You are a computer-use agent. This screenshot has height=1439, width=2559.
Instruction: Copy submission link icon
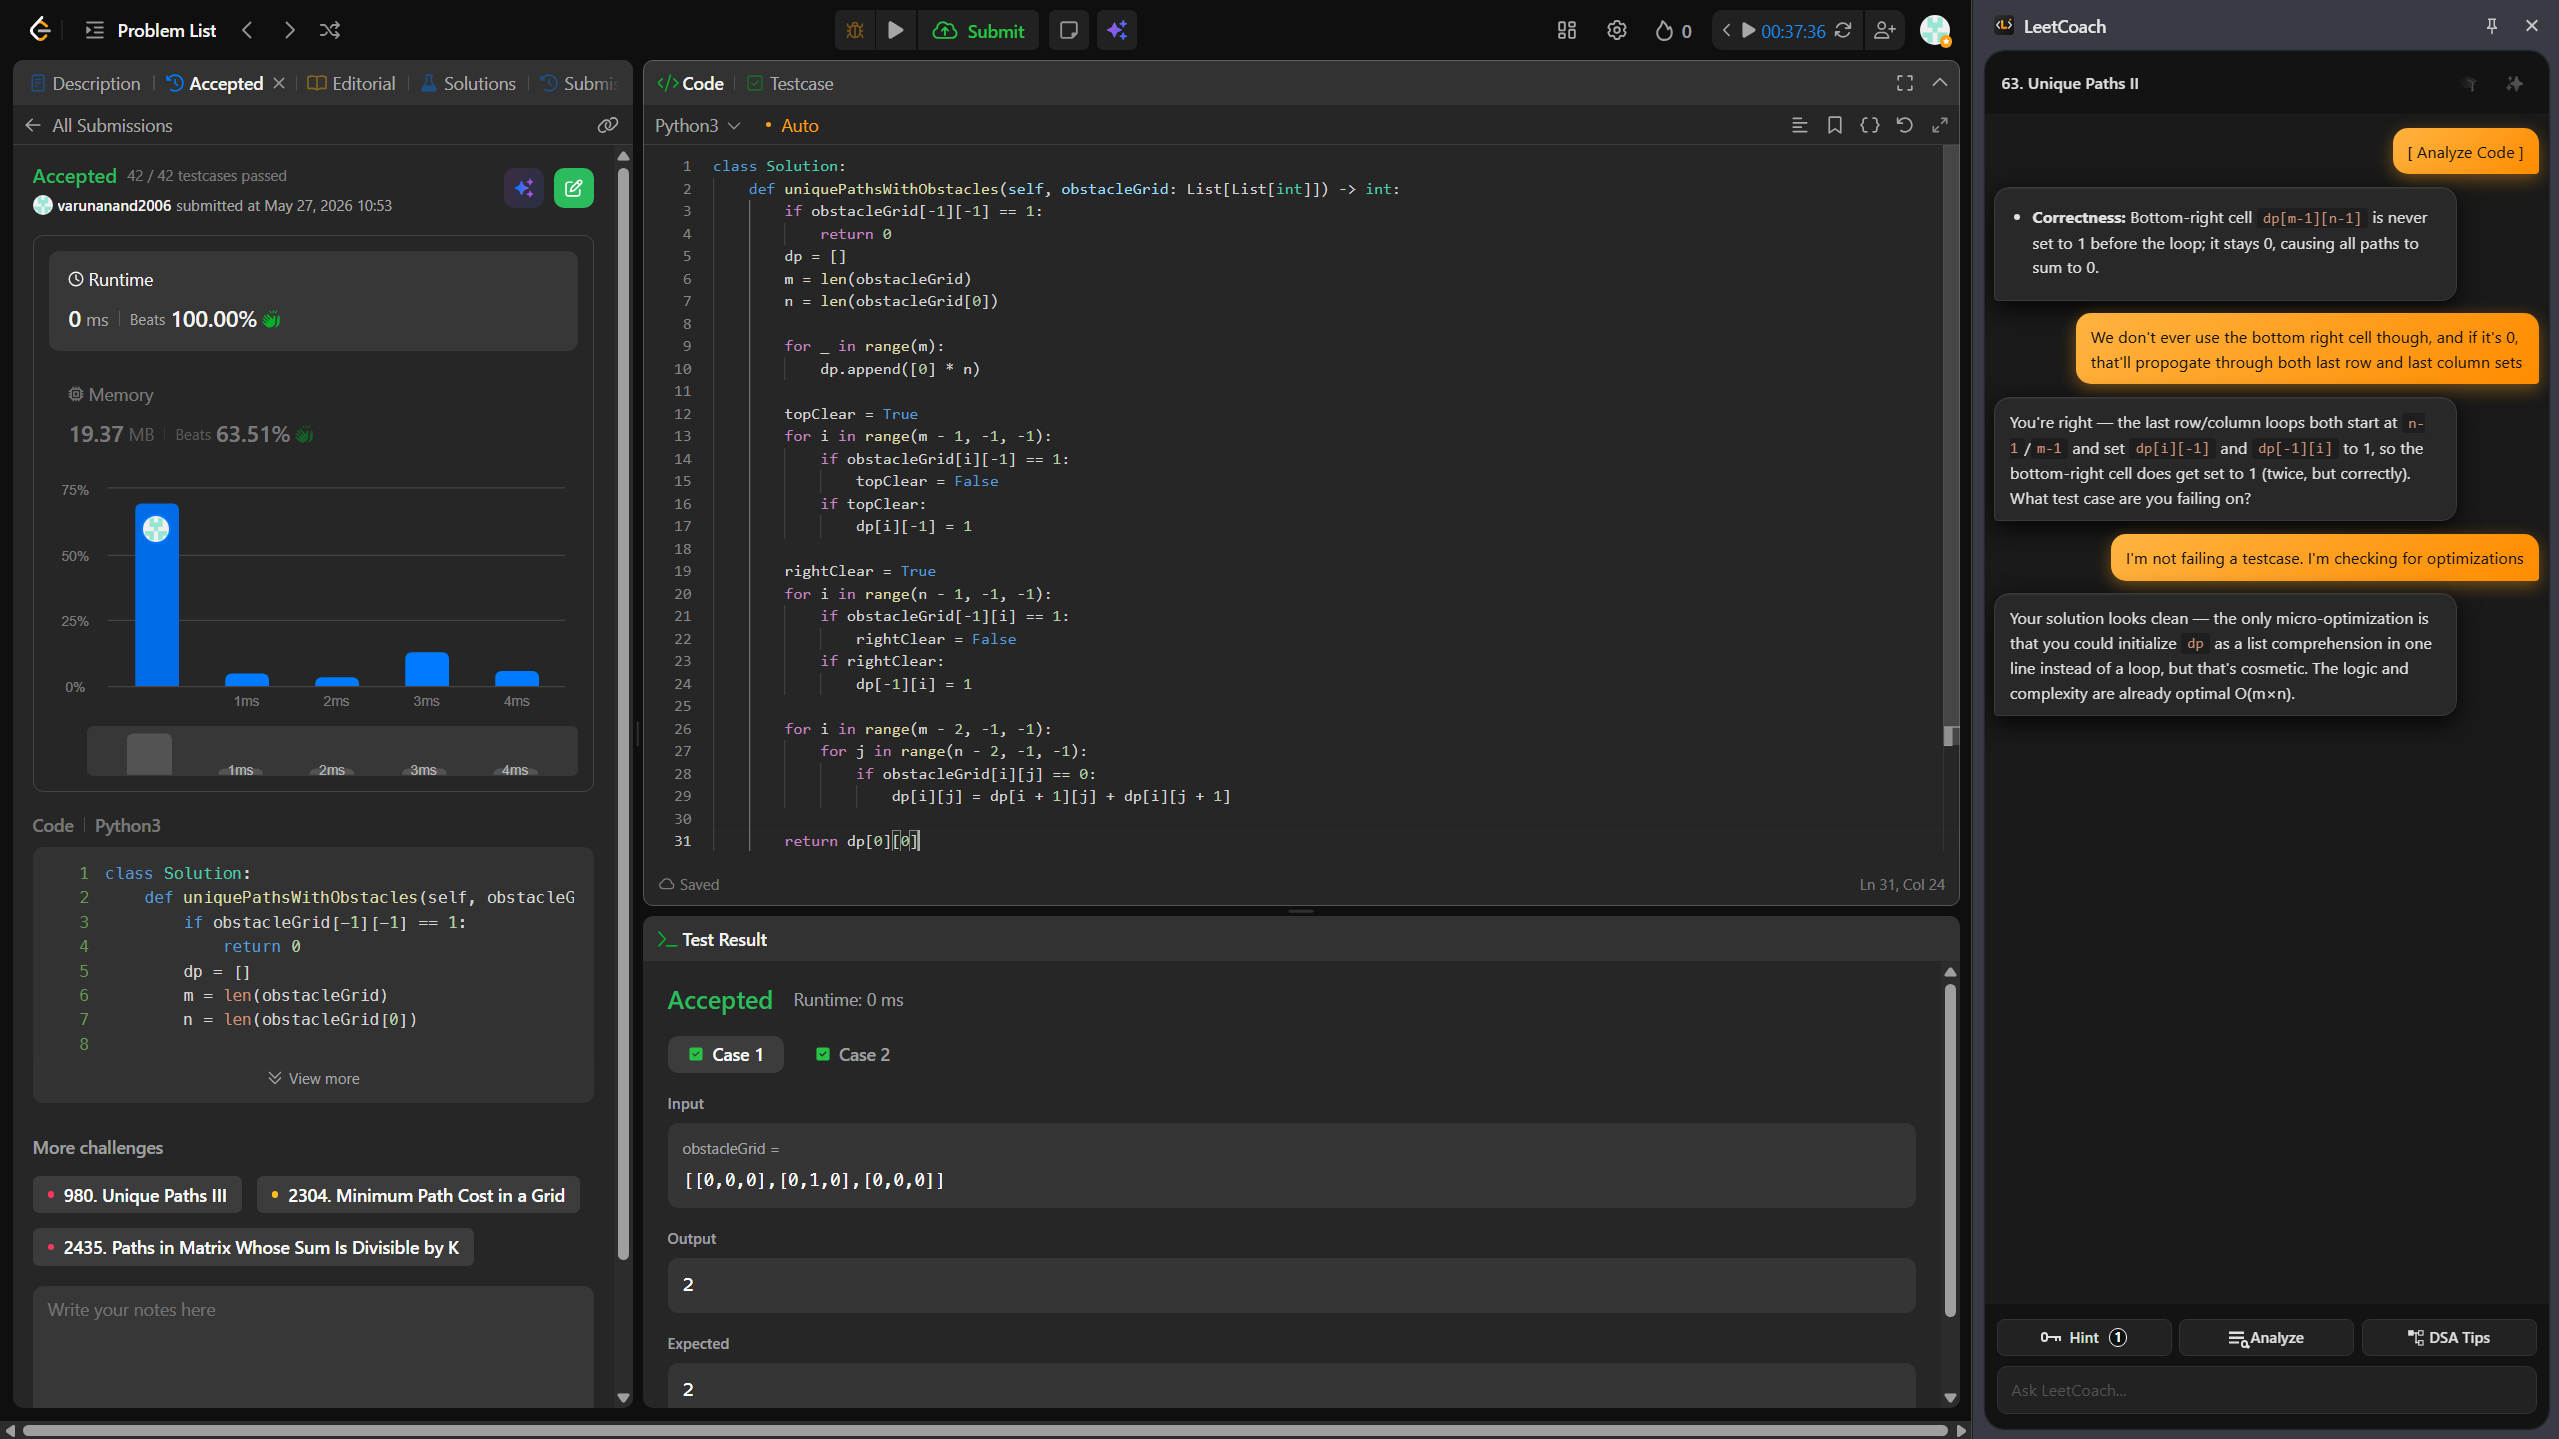coord(608,126)
